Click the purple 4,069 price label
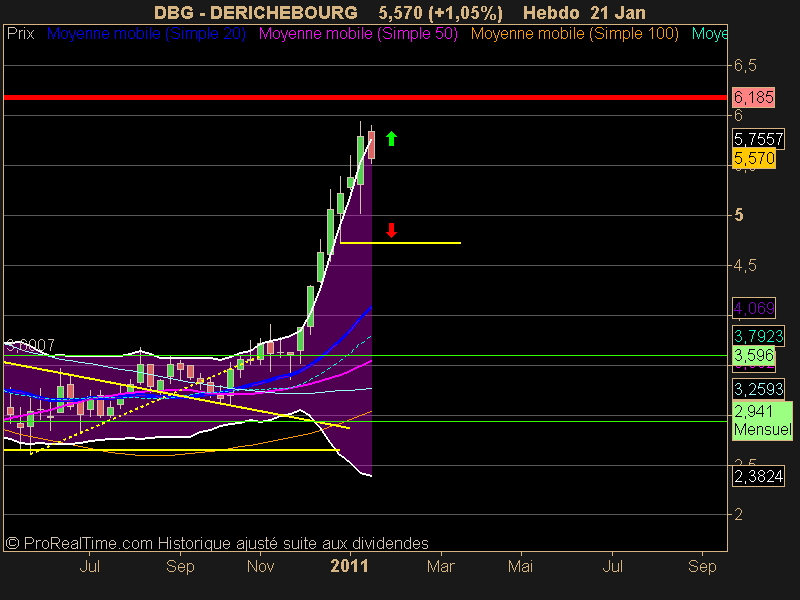 coord(754,308)
